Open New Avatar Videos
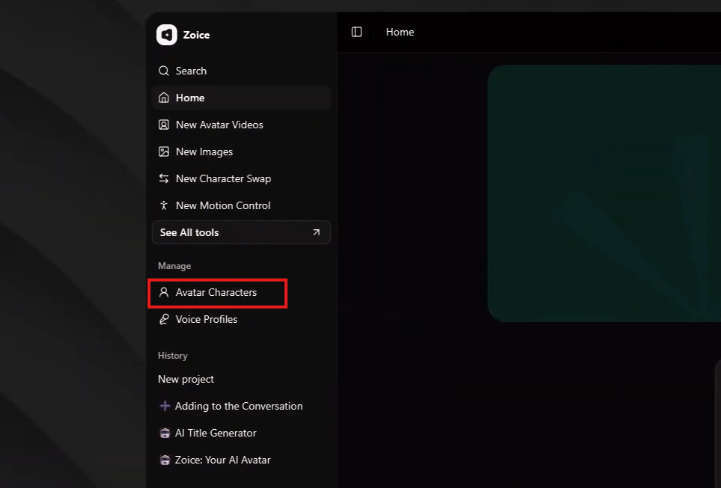721x488 pixels. (241, 125)
